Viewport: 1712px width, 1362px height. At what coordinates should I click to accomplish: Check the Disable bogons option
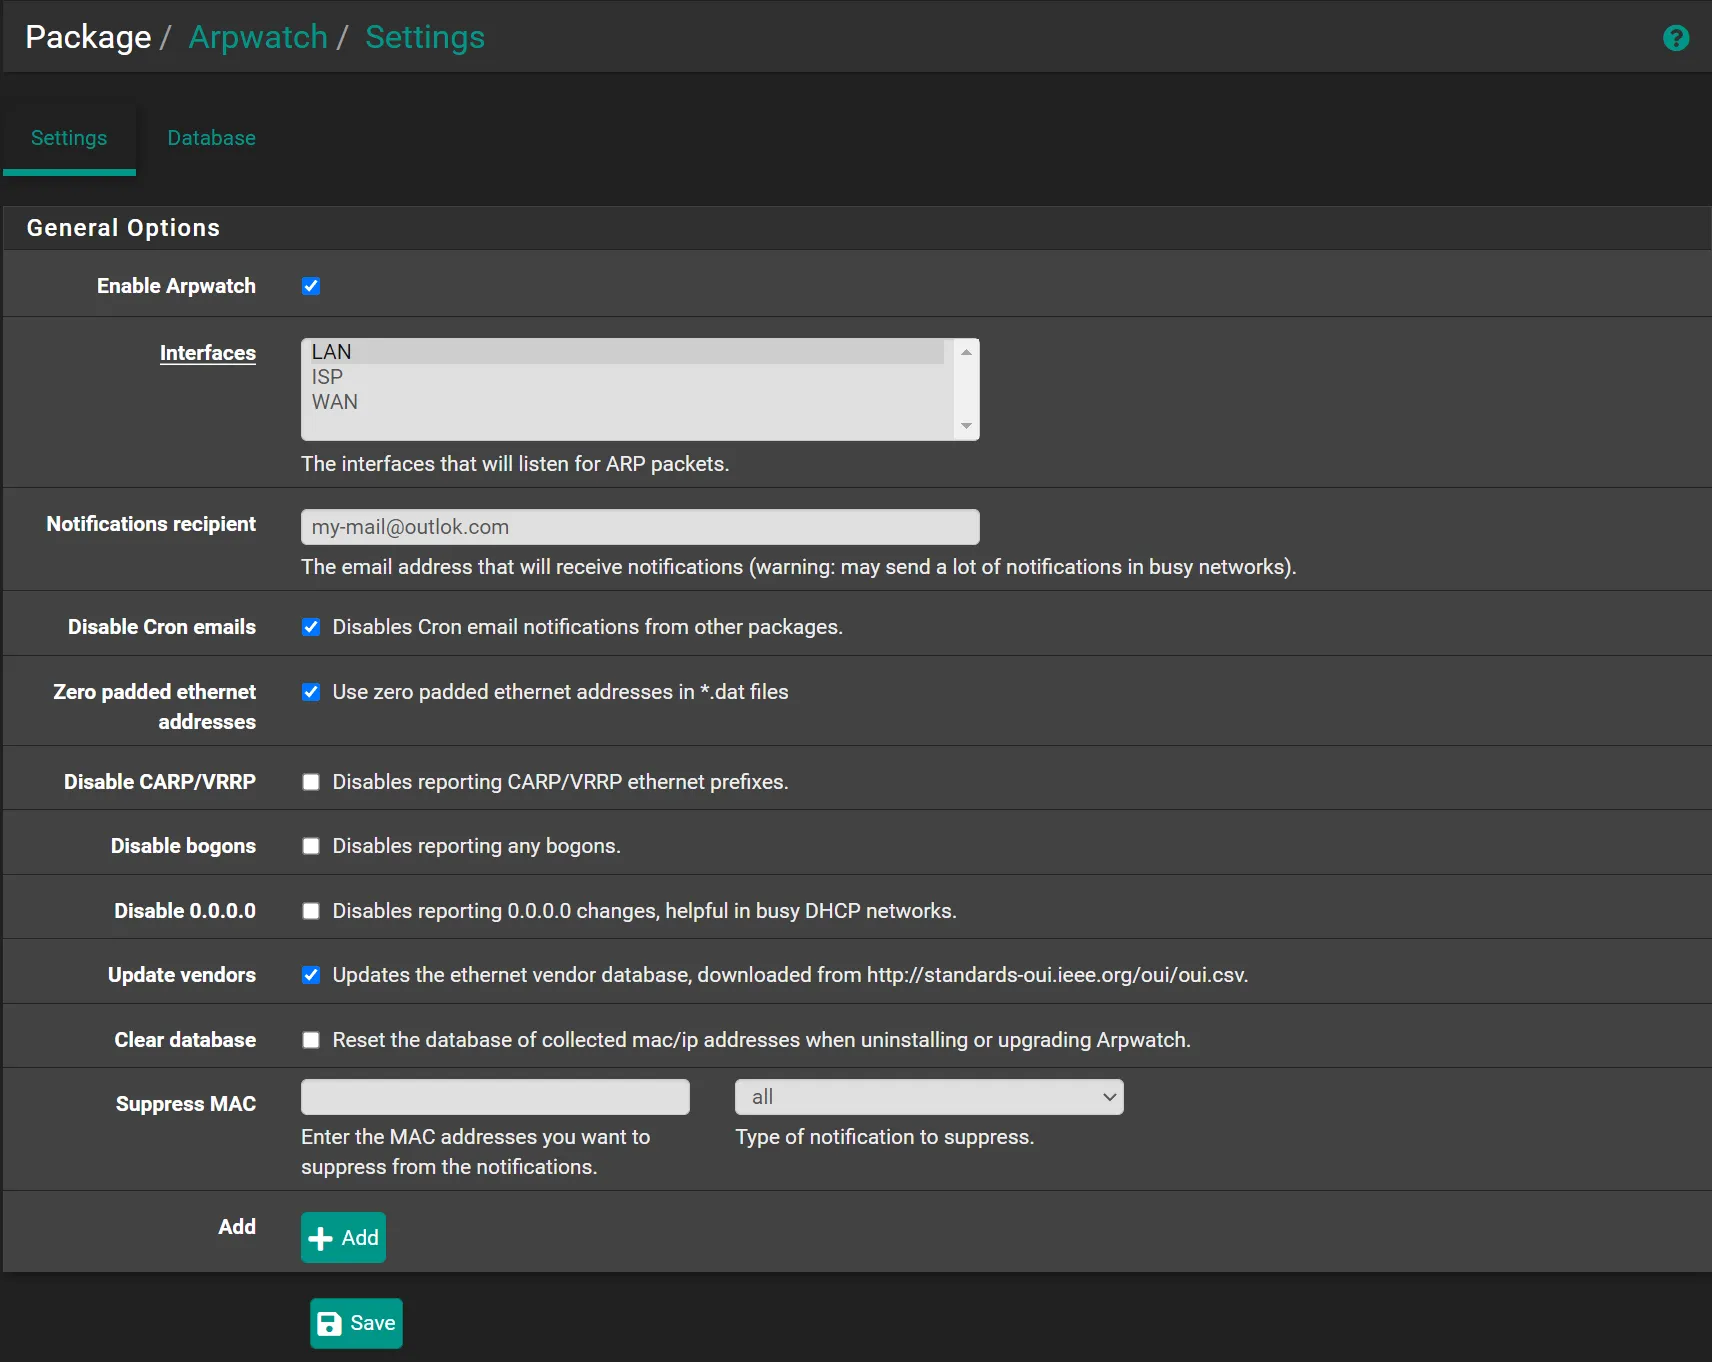click(311, 845)
